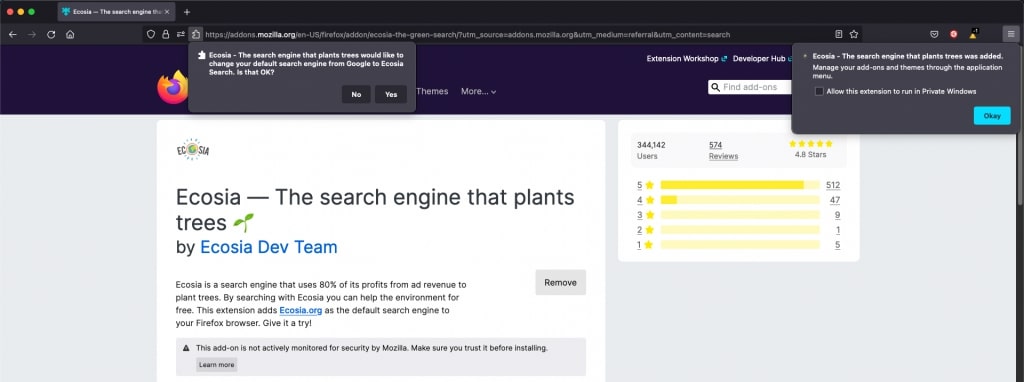The height and width of the screenshot is (382, 1024).
Task: Filter reviews by 5 star bar
Action: (x=740, y=185)
